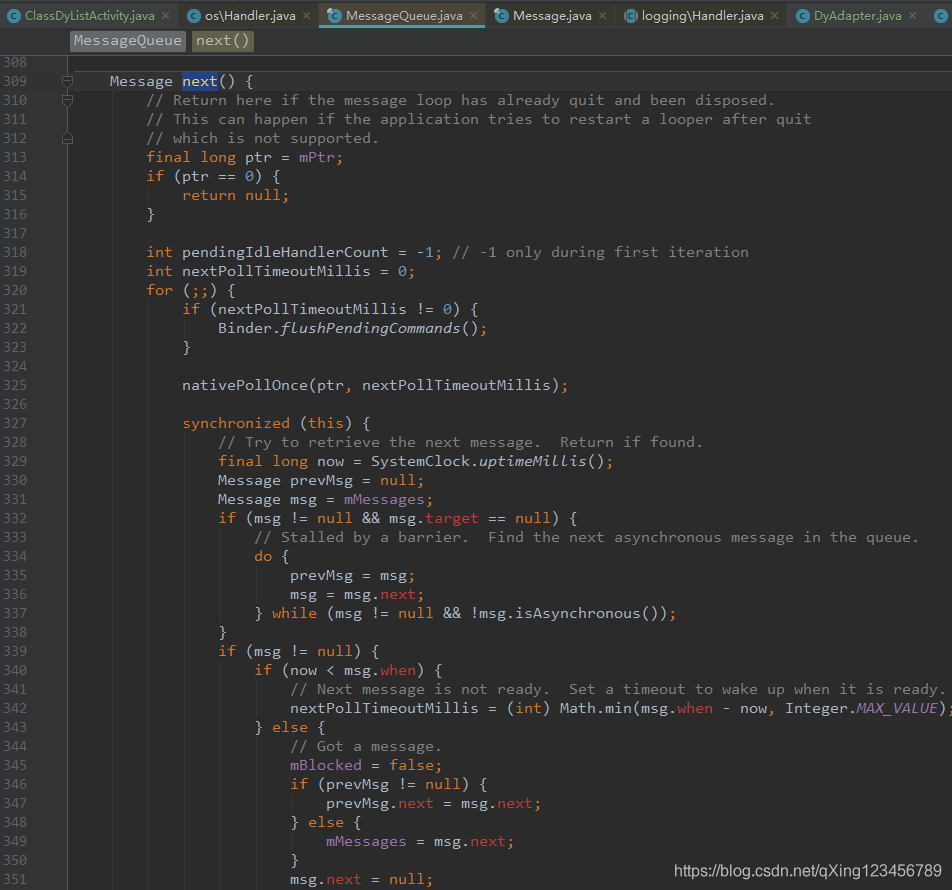Close the Message.java tab
The image size is (952, 890).
[x=602, y=16]
